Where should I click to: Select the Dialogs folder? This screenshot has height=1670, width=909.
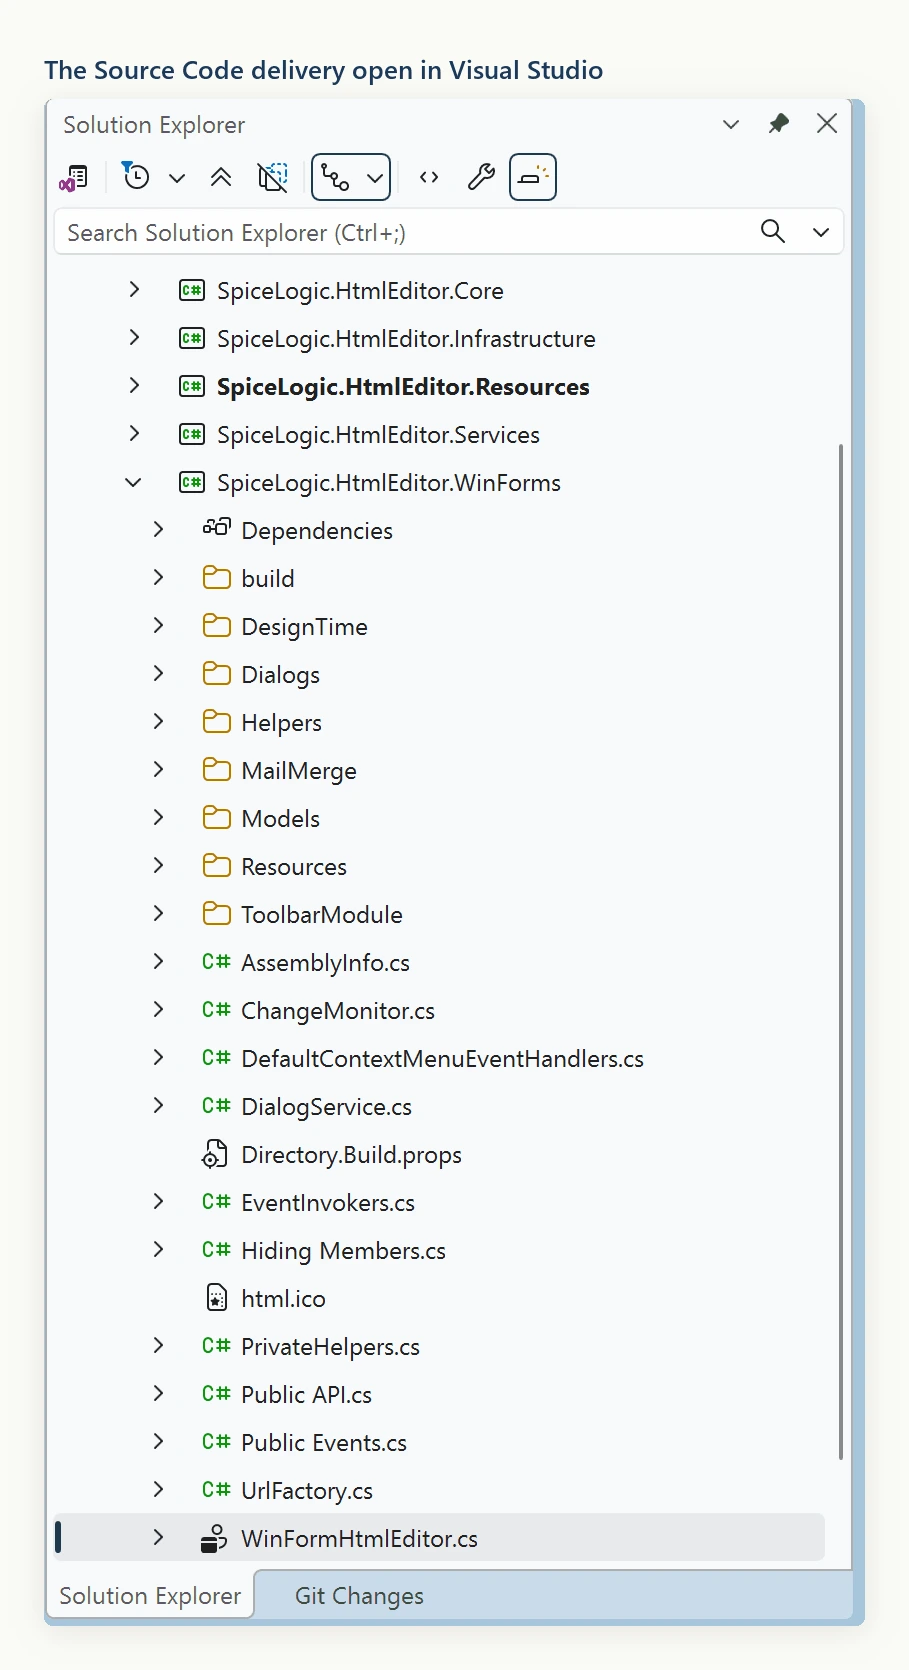[281, 675]
